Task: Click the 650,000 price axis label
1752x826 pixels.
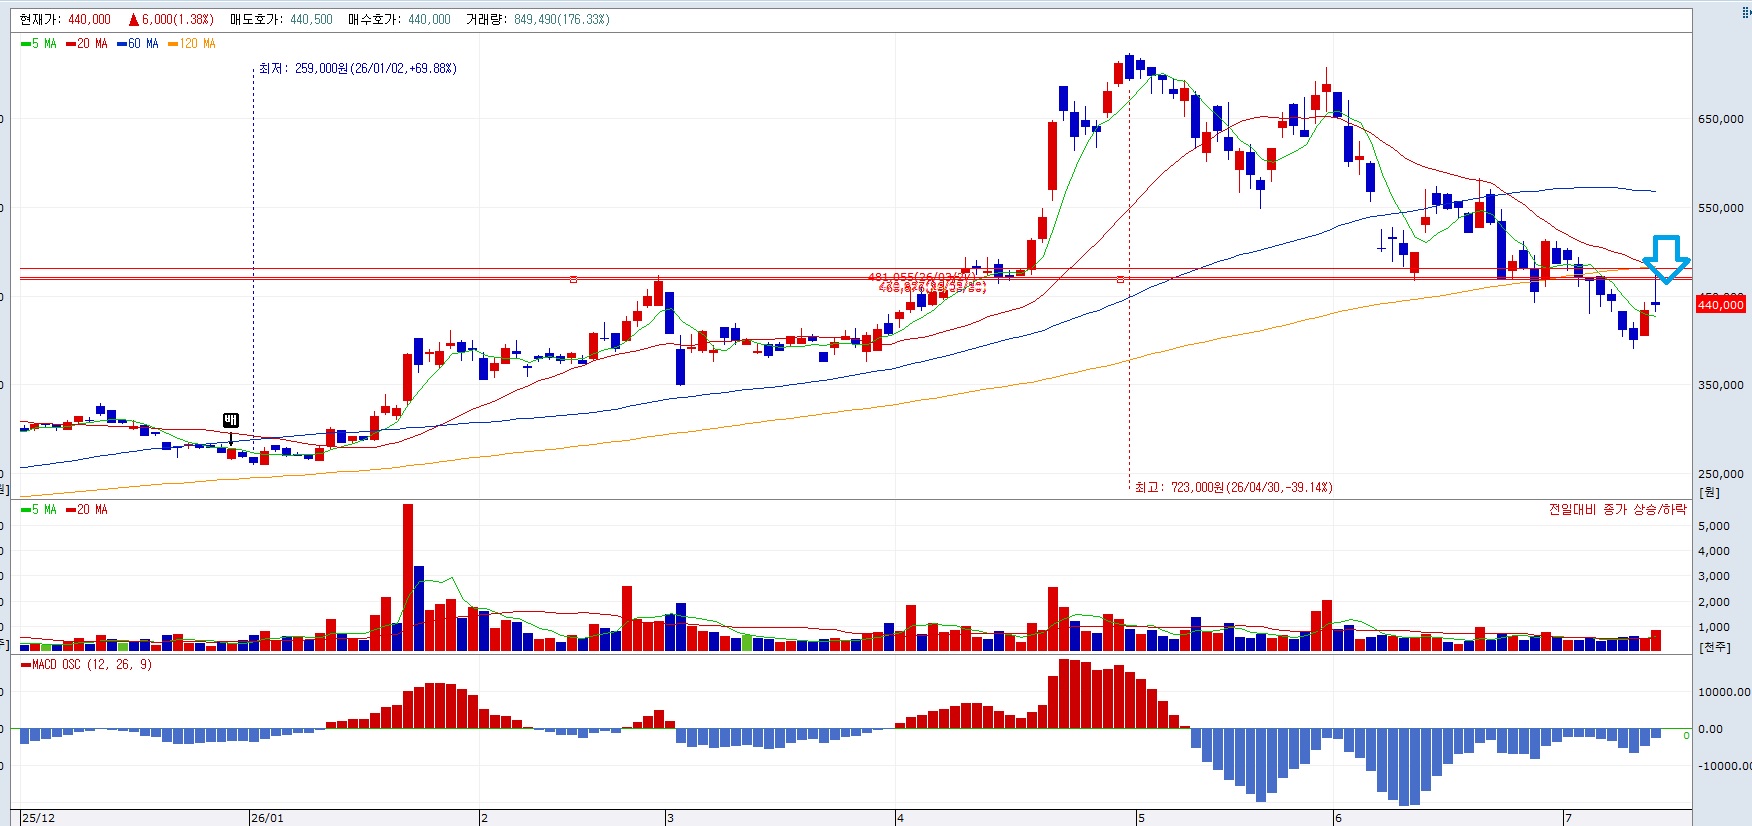Action: point(1721,119)
